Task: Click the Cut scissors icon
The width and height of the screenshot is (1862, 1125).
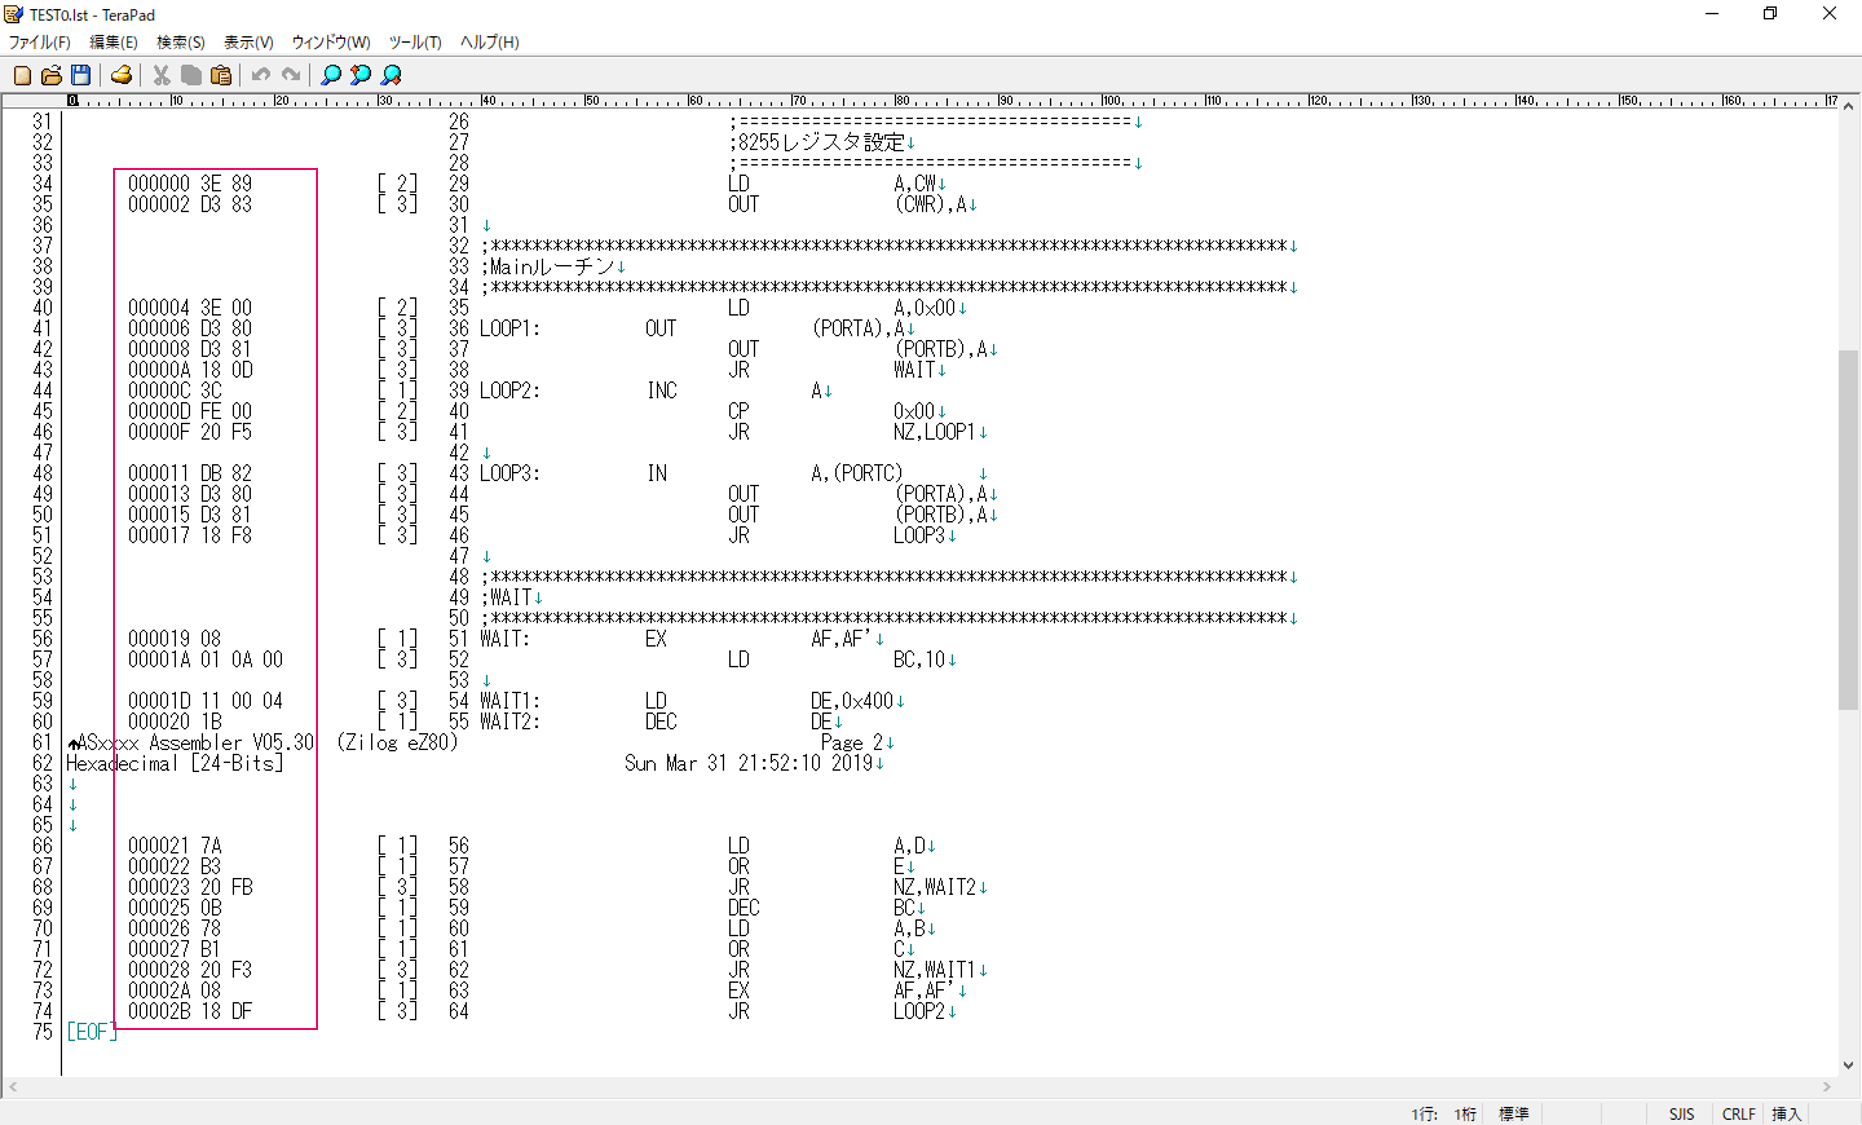Action: 161,75
